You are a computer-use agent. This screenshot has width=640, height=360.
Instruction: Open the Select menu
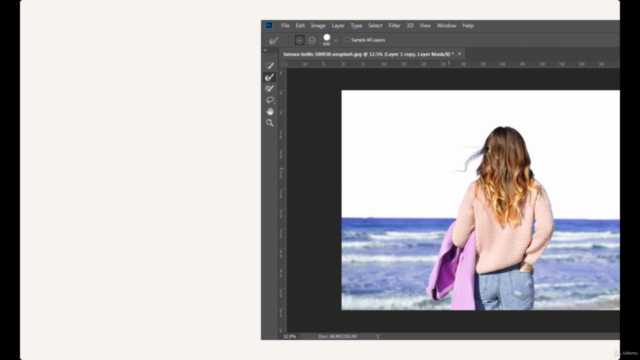click(375, 25)
